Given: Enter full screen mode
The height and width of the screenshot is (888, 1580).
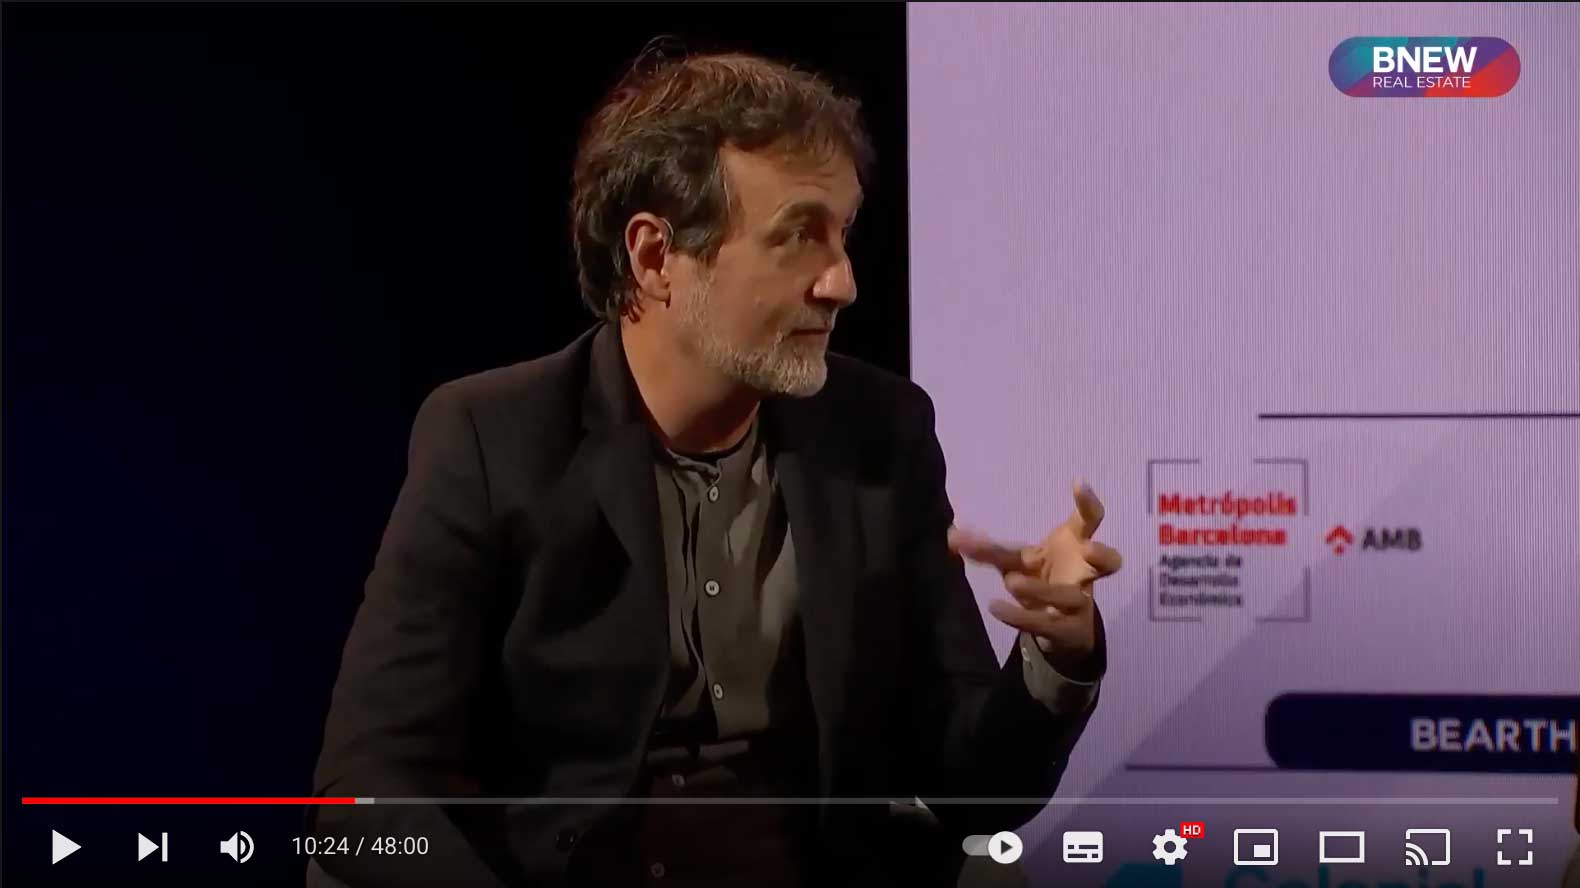Looking at the screenshot, I should click(1515, 847).
